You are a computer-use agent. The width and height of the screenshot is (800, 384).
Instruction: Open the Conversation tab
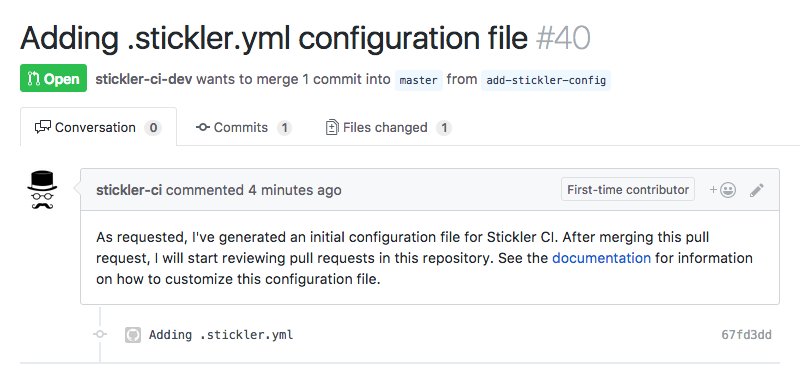(x=98, y=127)
